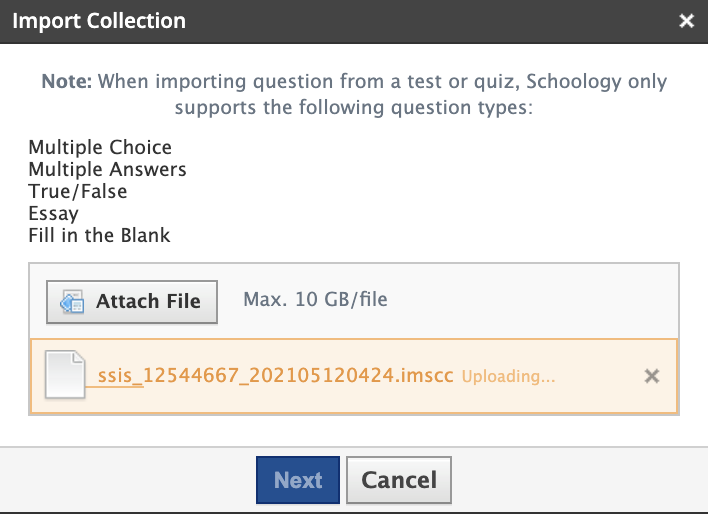
Task: Close the Import Collection dialog
Action: pyautogui.click(x=686, y=21)
